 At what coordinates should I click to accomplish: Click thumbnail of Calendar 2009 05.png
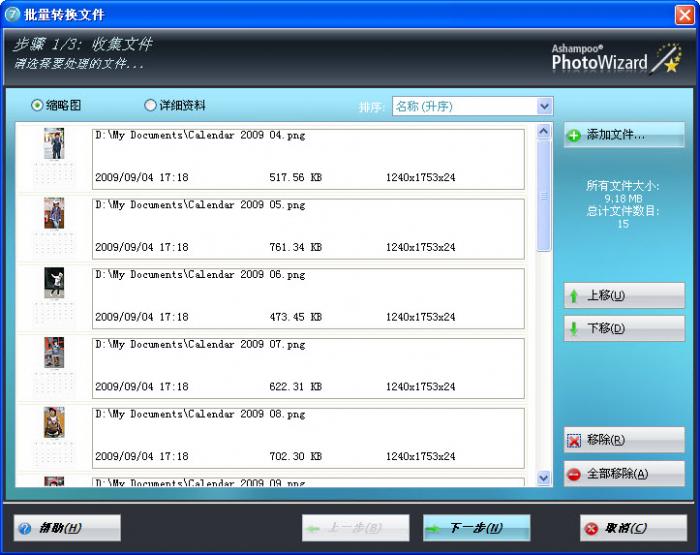(54, 214)
